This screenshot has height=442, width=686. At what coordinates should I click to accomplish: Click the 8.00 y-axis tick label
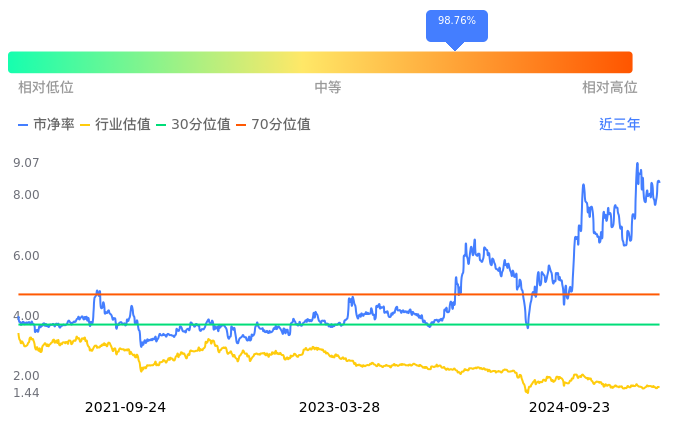[x=26, y=195]
